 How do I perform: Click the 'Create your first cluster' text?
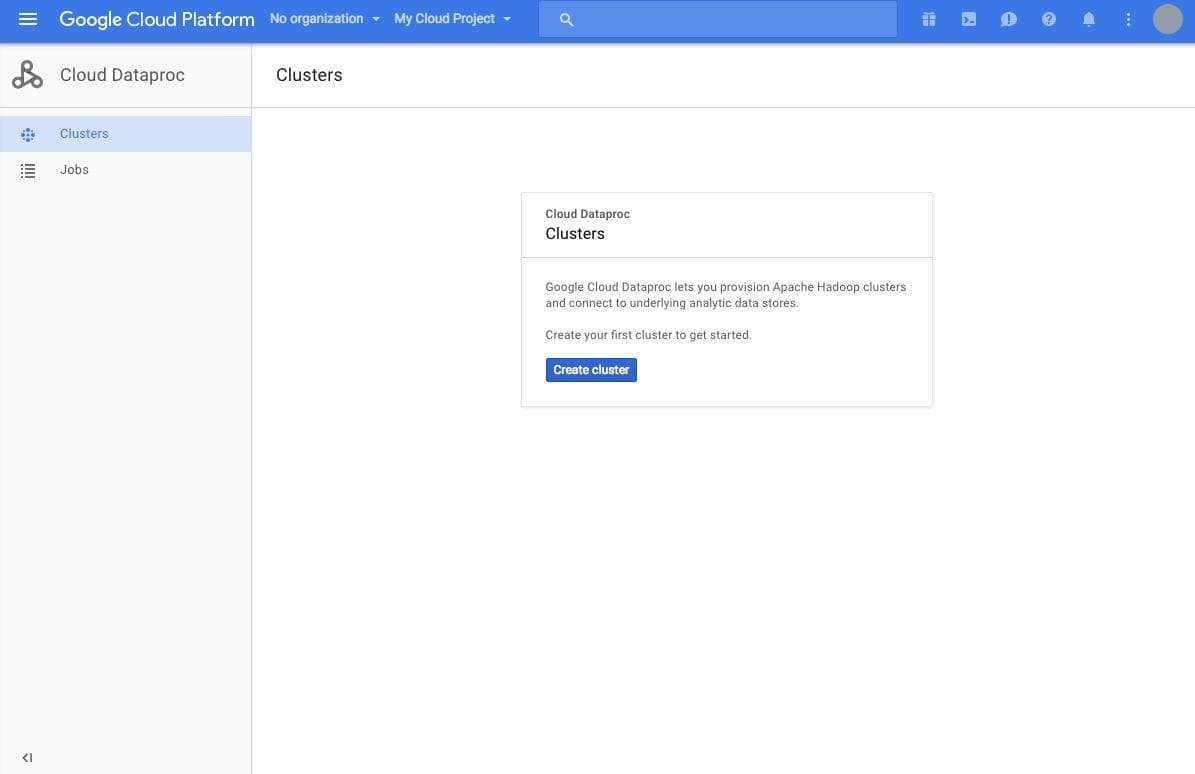[649, 335]
